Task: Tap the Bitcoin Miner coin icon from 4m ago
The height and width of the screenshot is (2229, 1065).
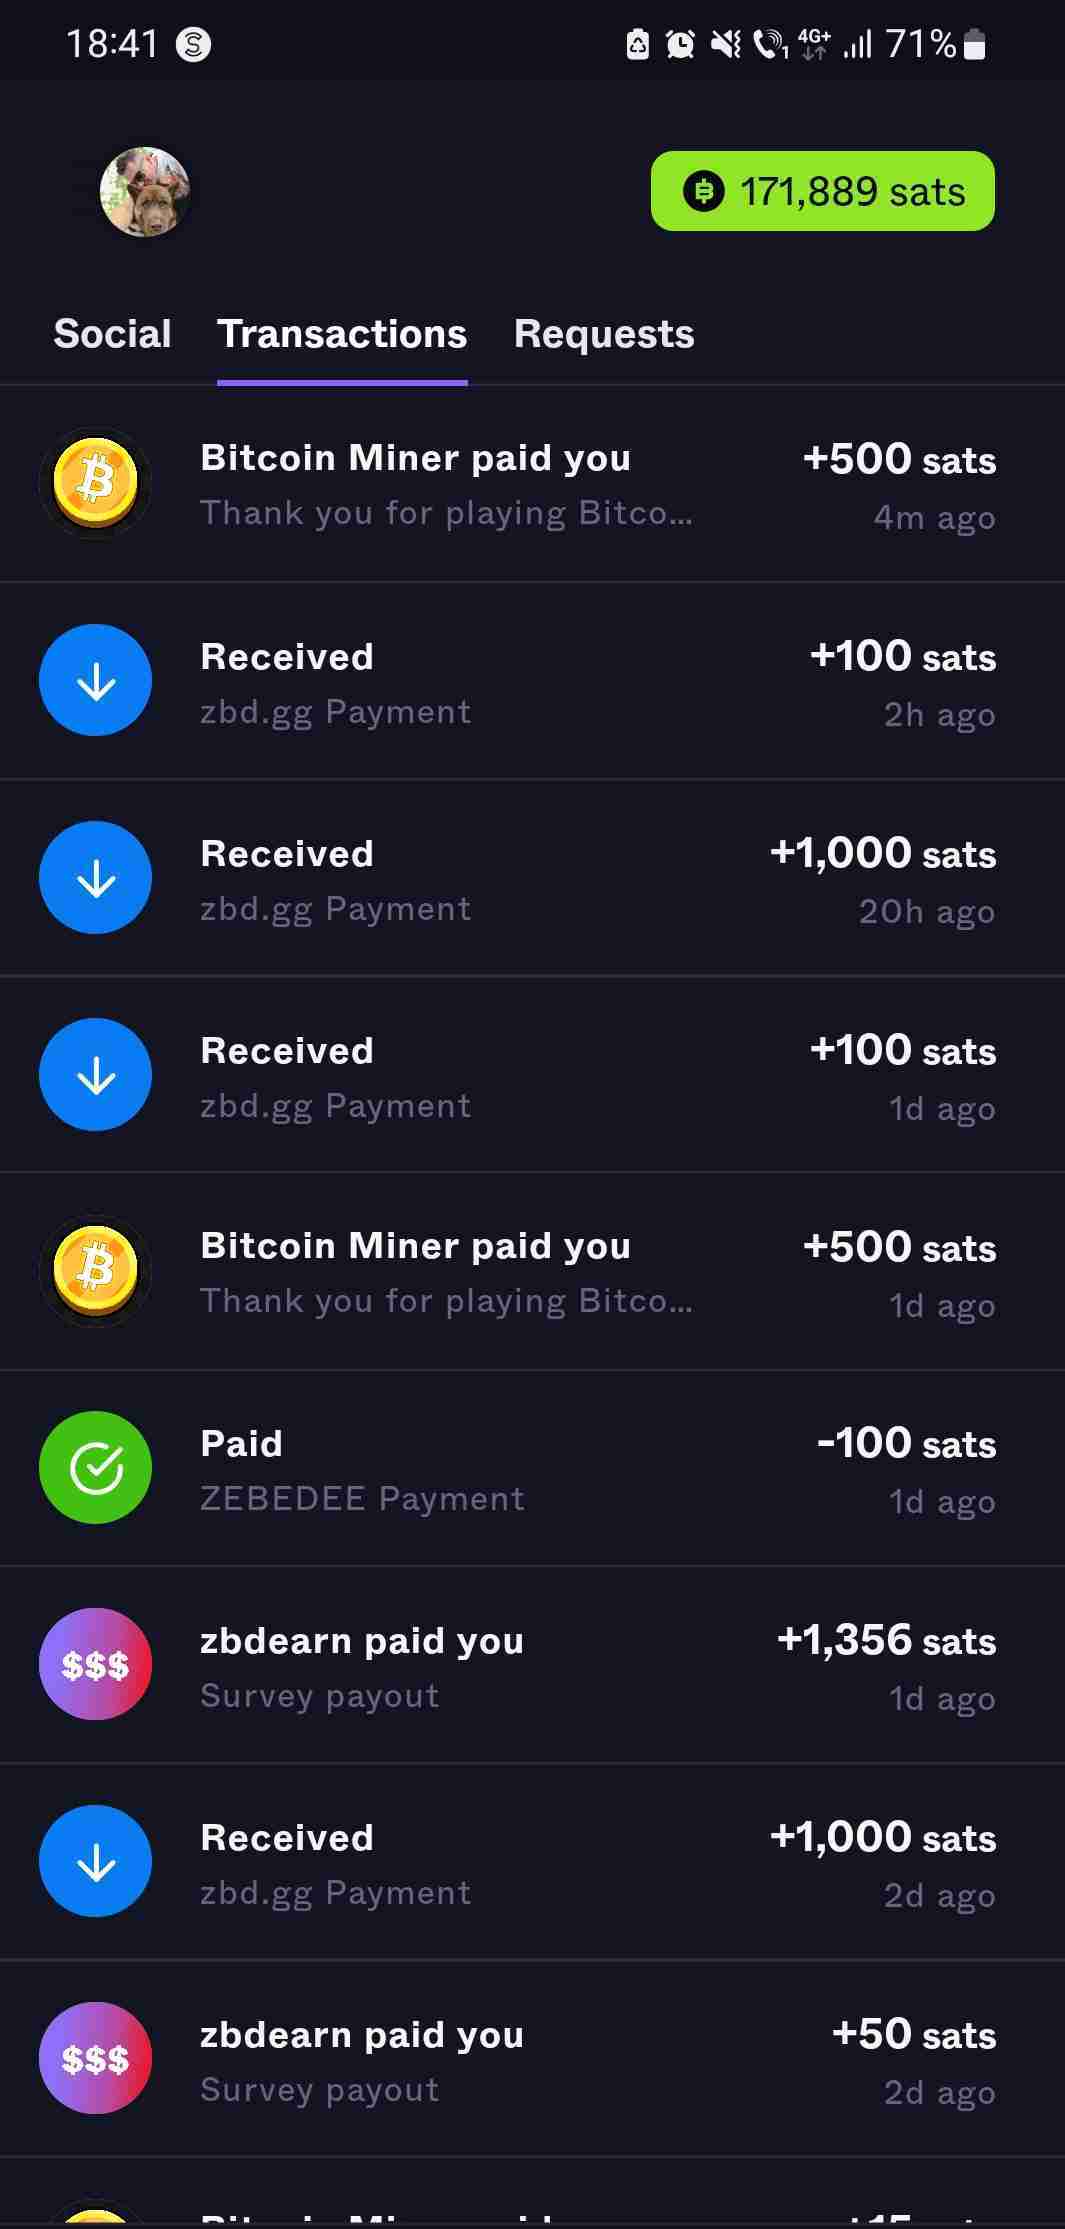Action: tap(95, 484)
